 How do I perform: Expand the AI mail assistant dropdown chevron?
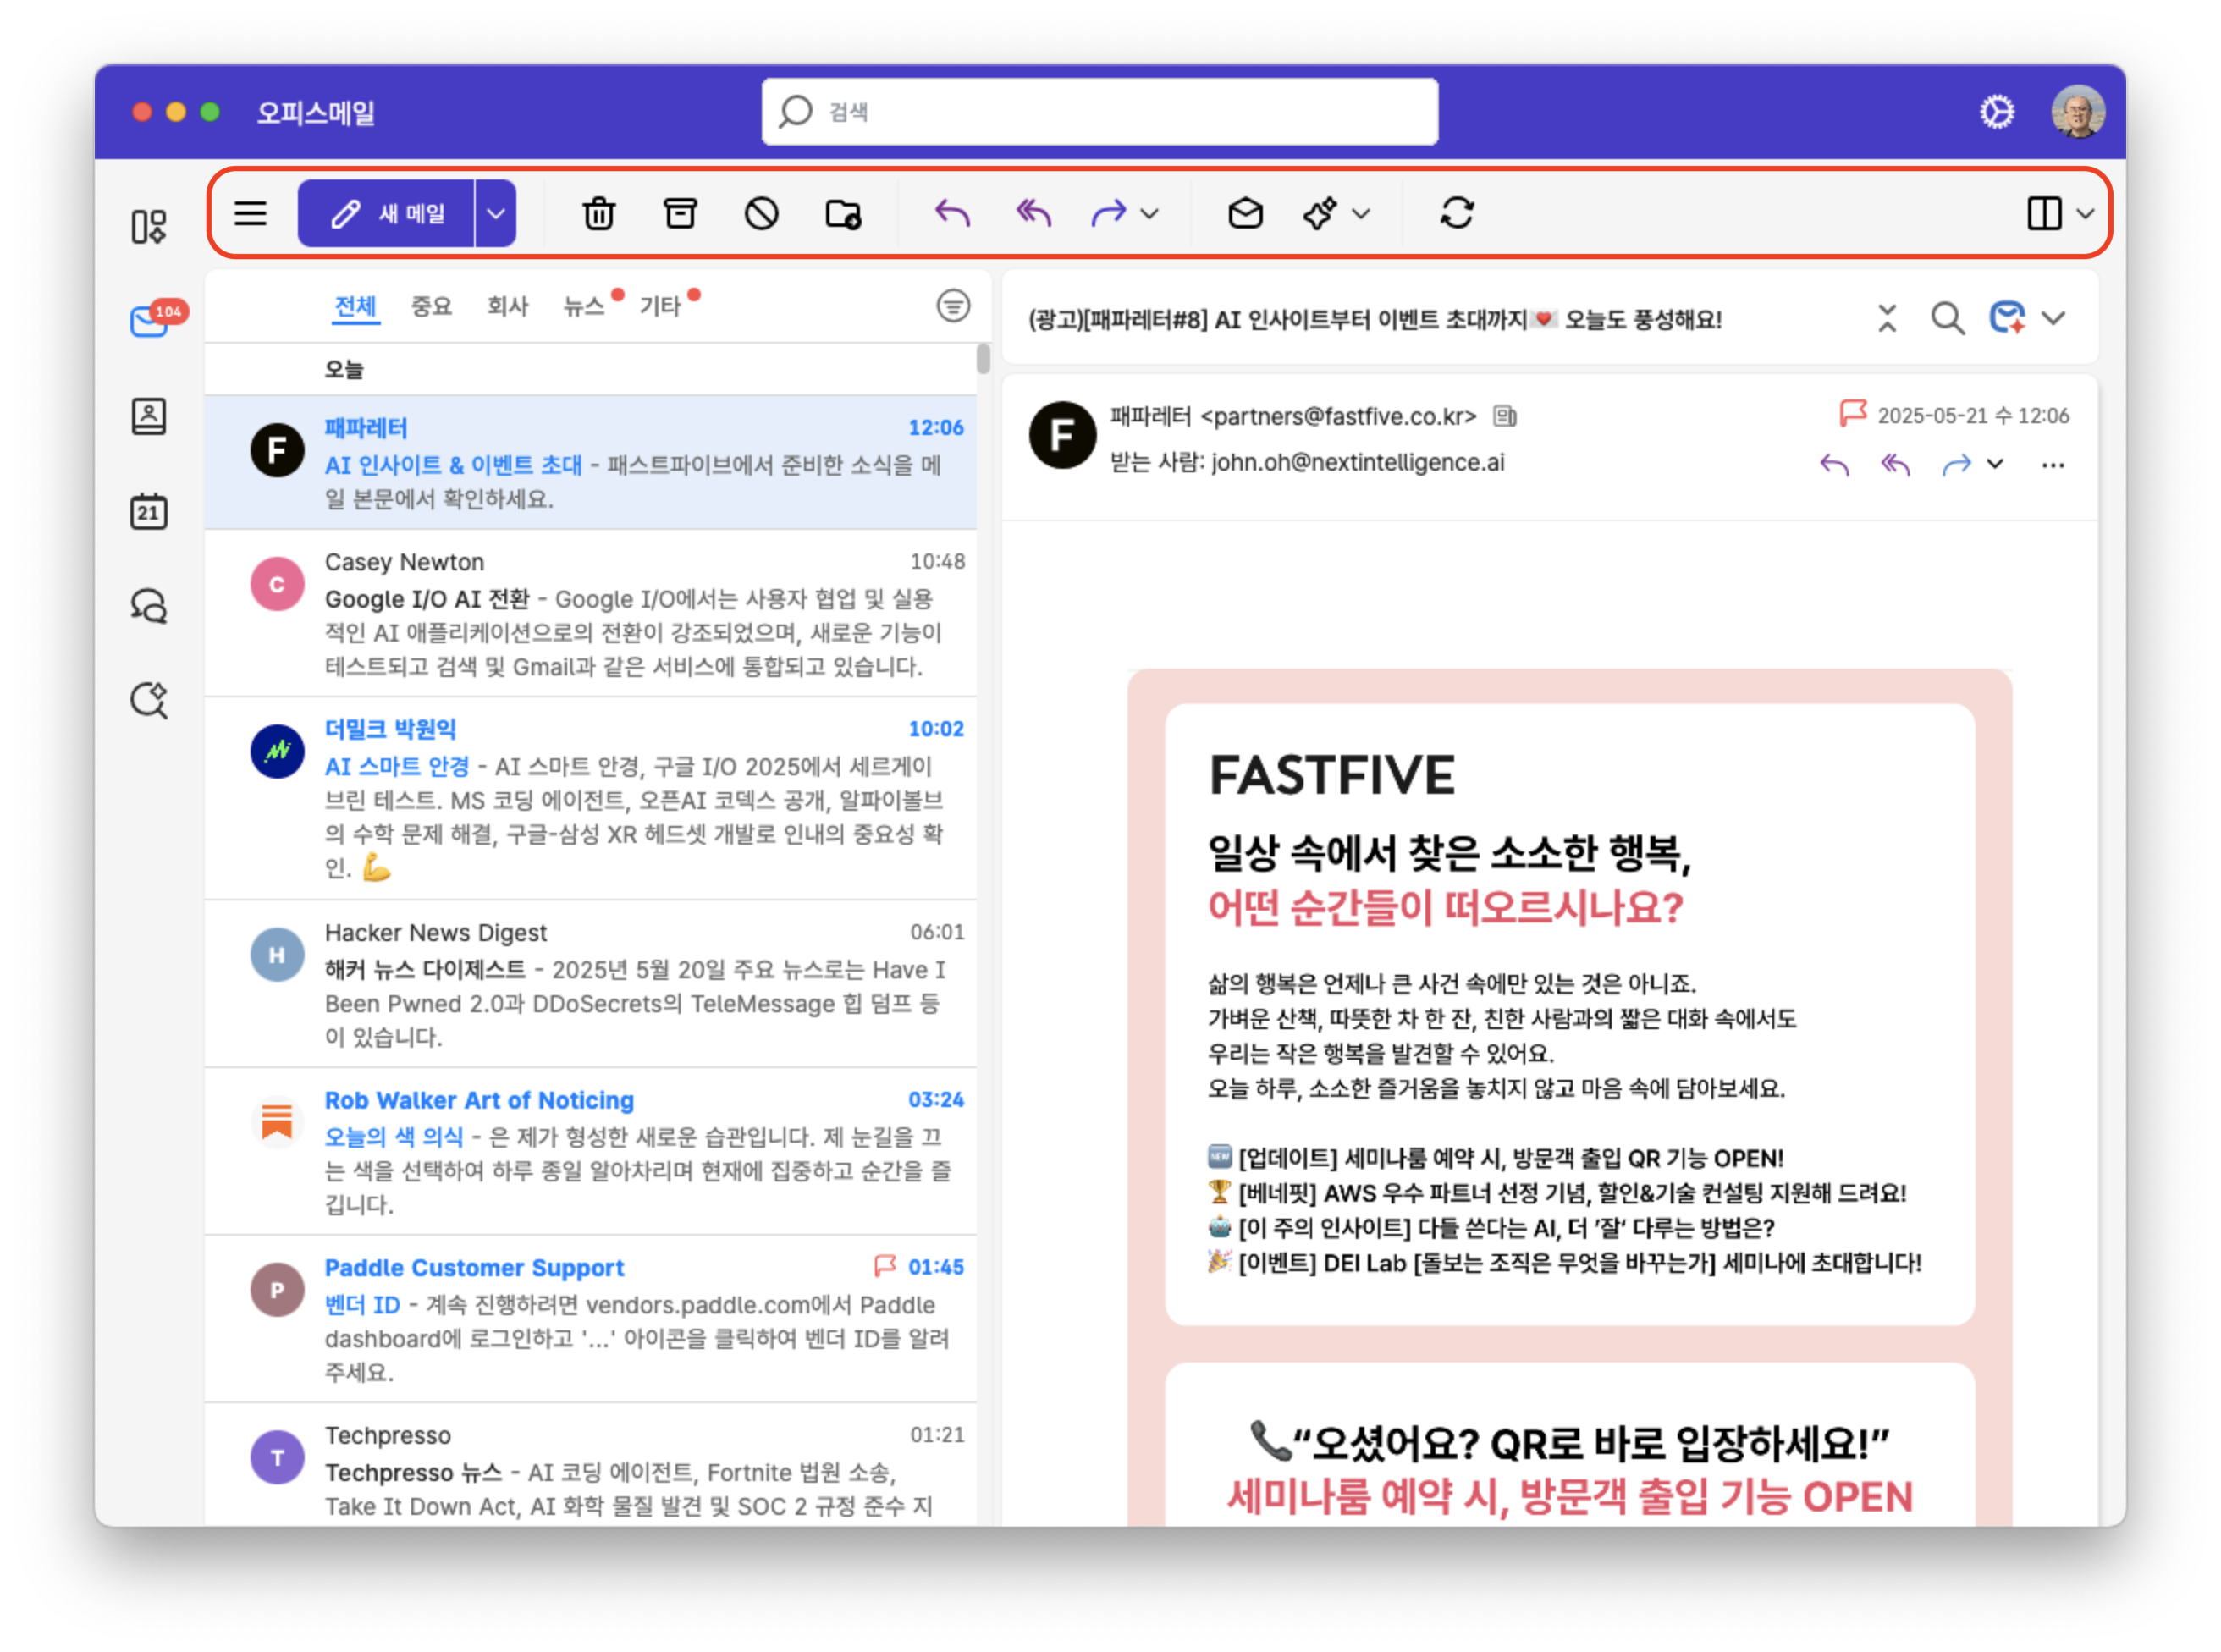coord(2053,318)
